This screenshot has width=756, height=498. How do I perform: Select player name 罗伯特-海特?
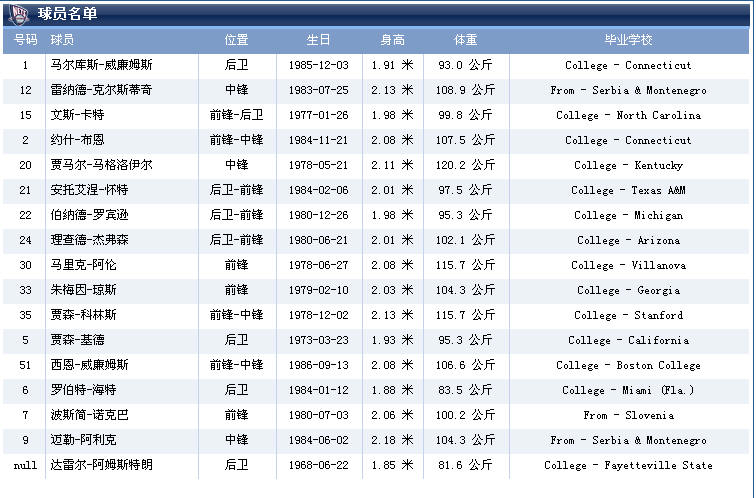[x=83, y=390]
